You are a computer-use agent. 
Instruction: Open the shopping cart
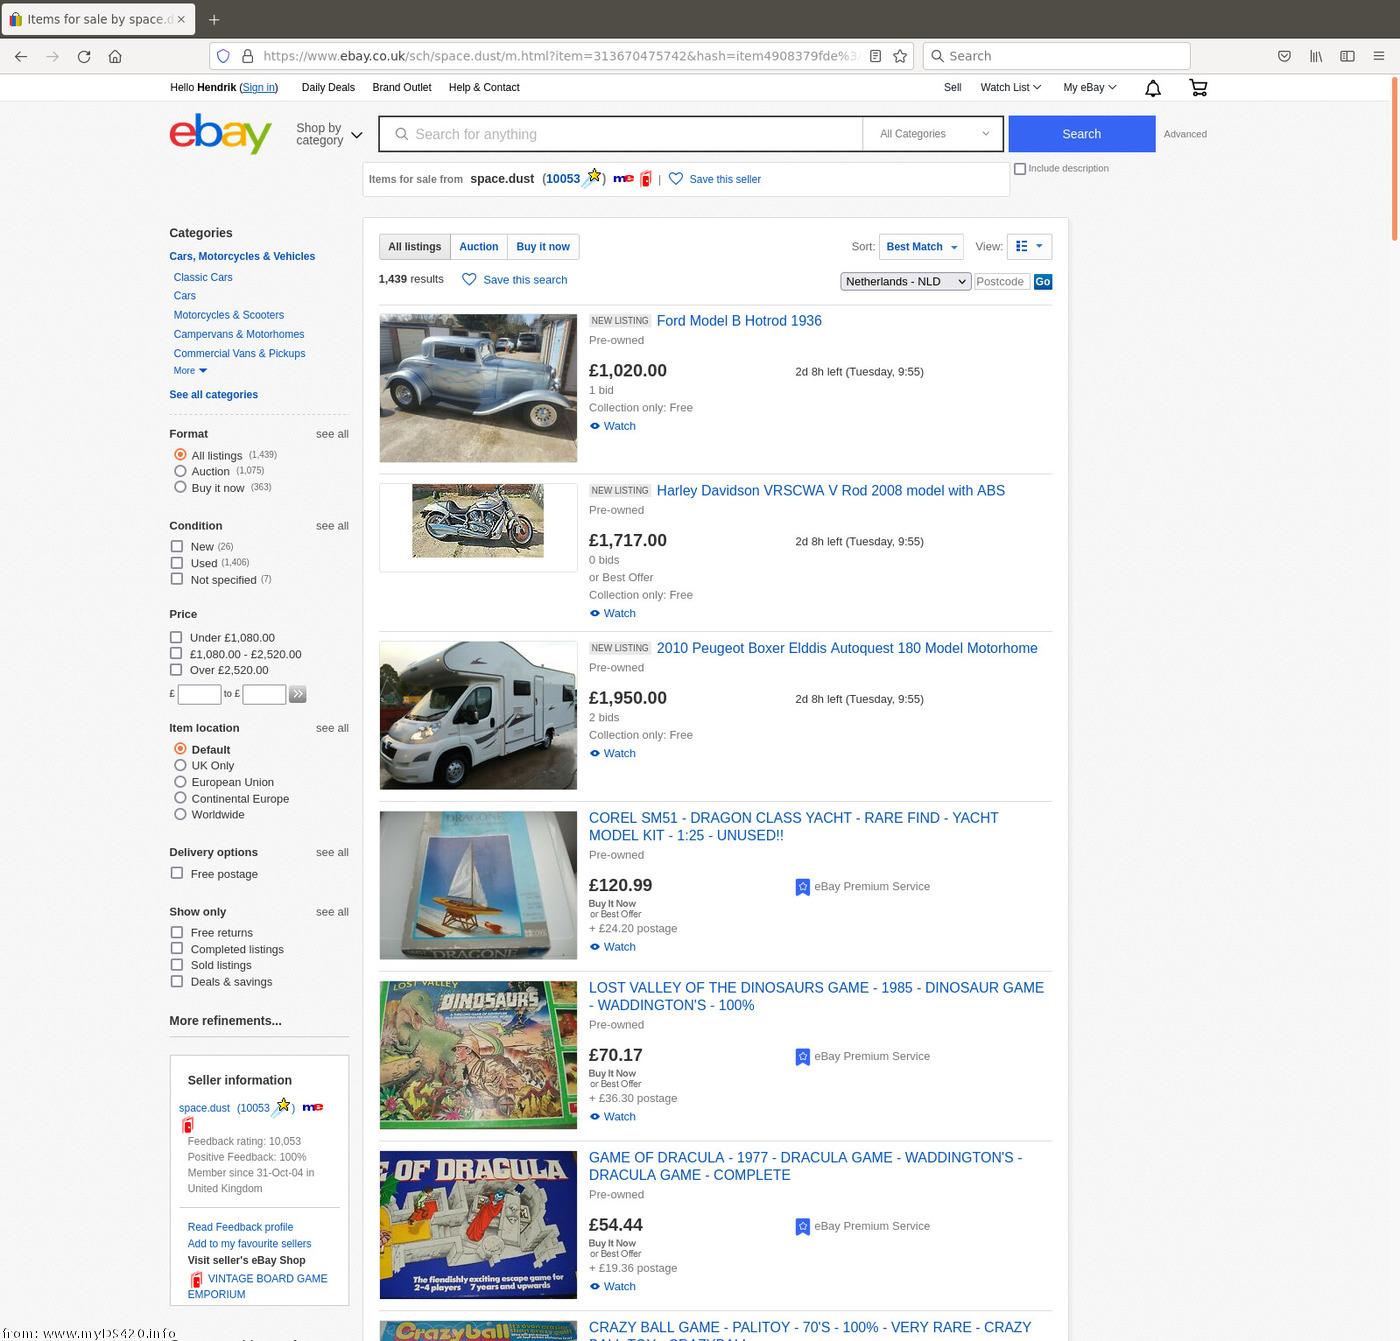[1198, 88]
